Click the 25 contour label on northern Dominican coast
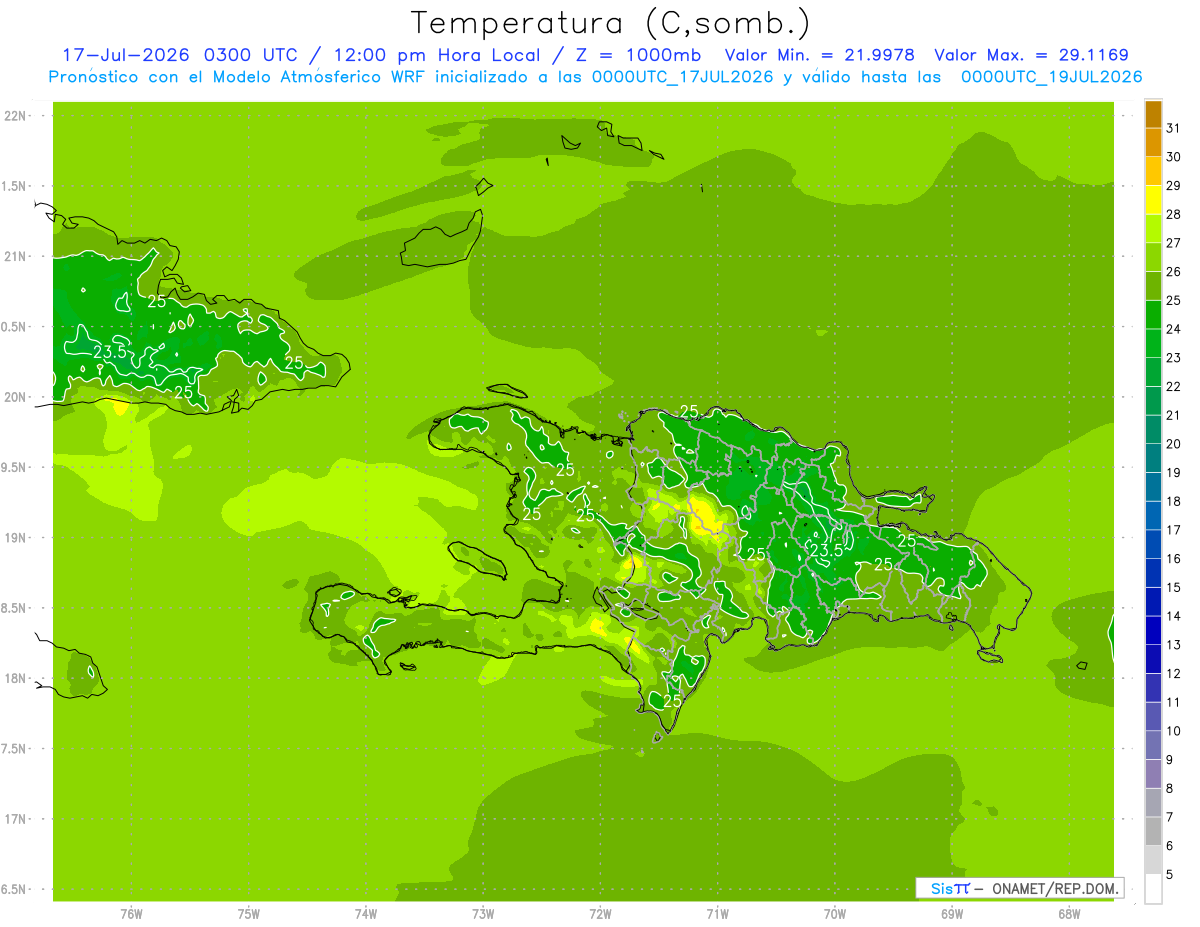Viewport: 1200px width, 927px height. pyautogui.click(x=689, y=411)
